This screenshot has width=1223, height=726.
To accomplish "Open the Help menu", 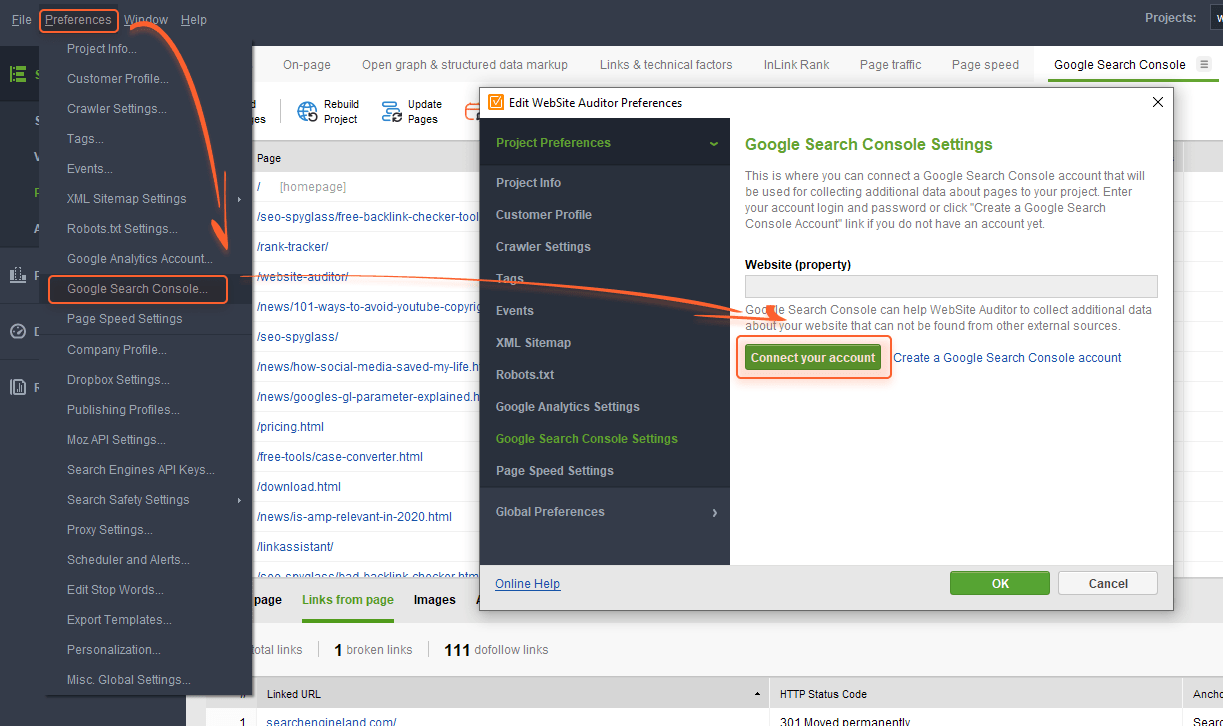I will click(x=194, y=19).
